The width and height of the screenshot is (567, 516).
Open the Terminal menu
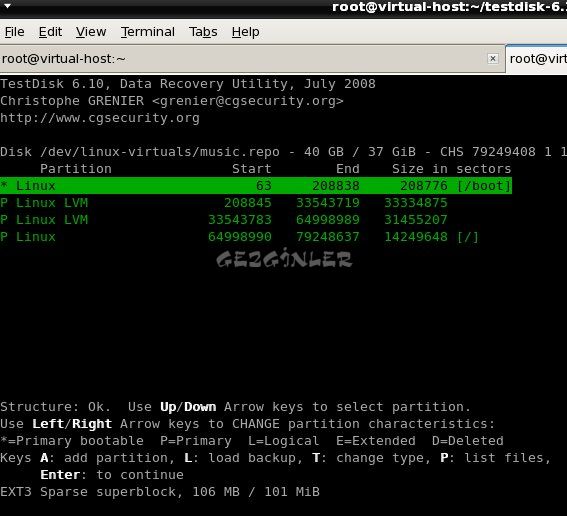click(148, 32)
